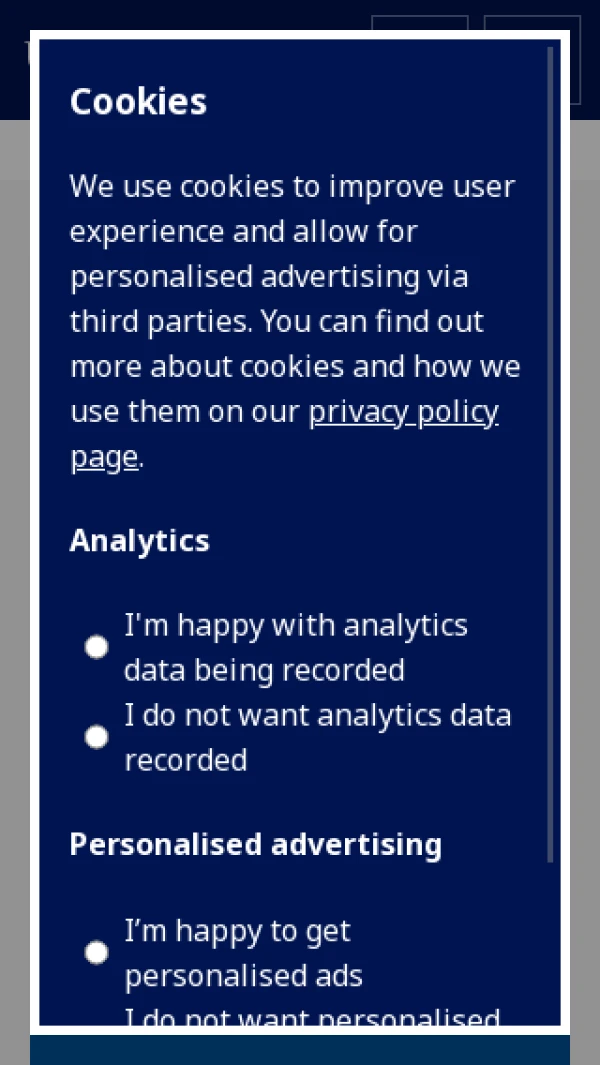This screenshot has width=600, height=1065.
Task: Click the Analytics section heading
Action: (139, 541)
